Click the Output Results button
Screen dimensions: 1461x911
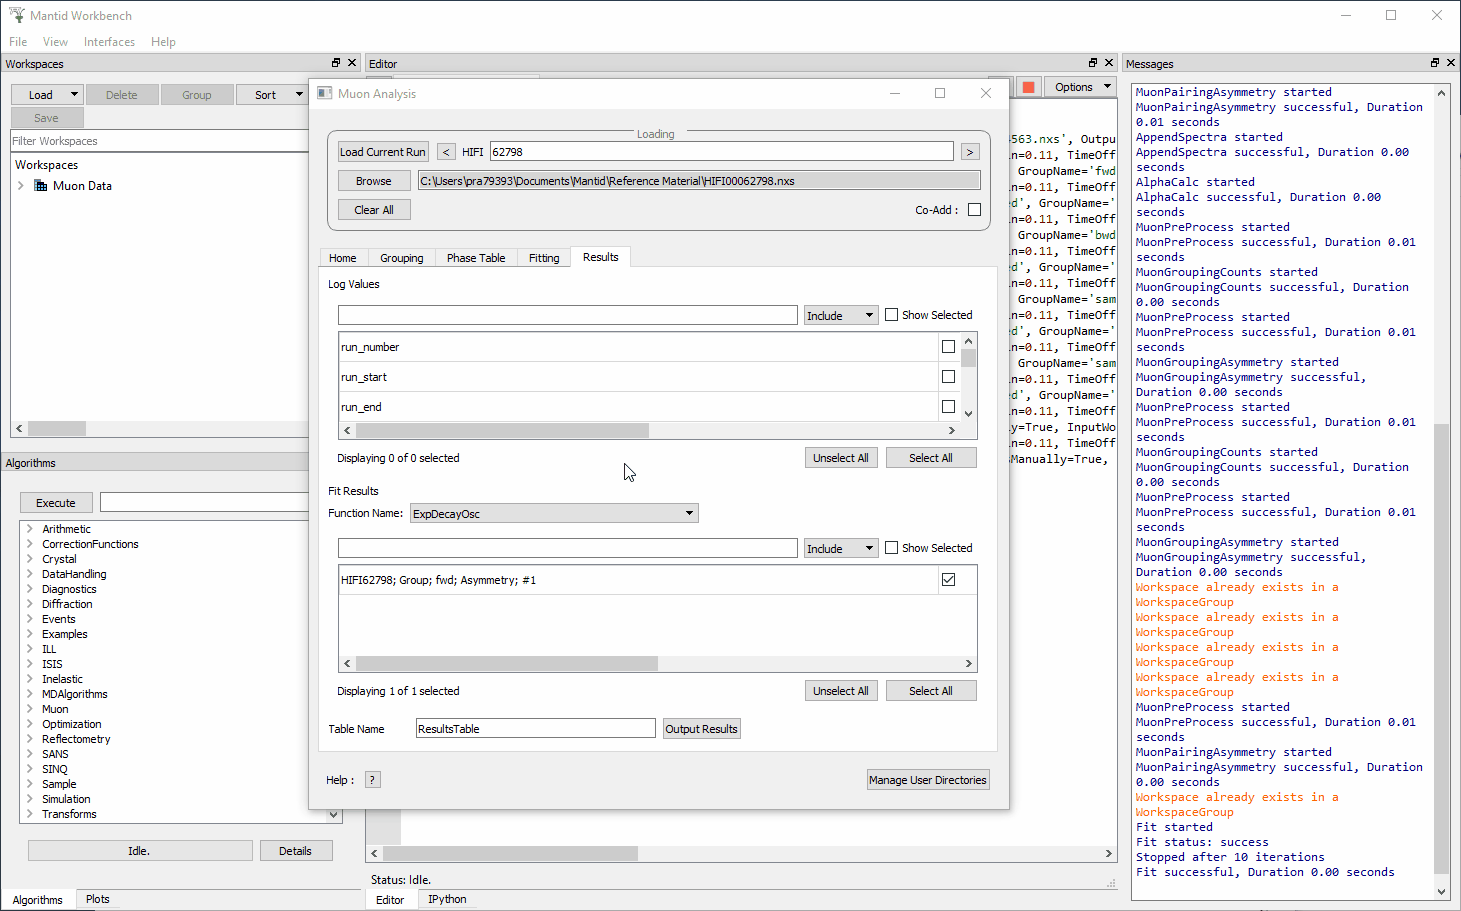(x=701, y=728)
